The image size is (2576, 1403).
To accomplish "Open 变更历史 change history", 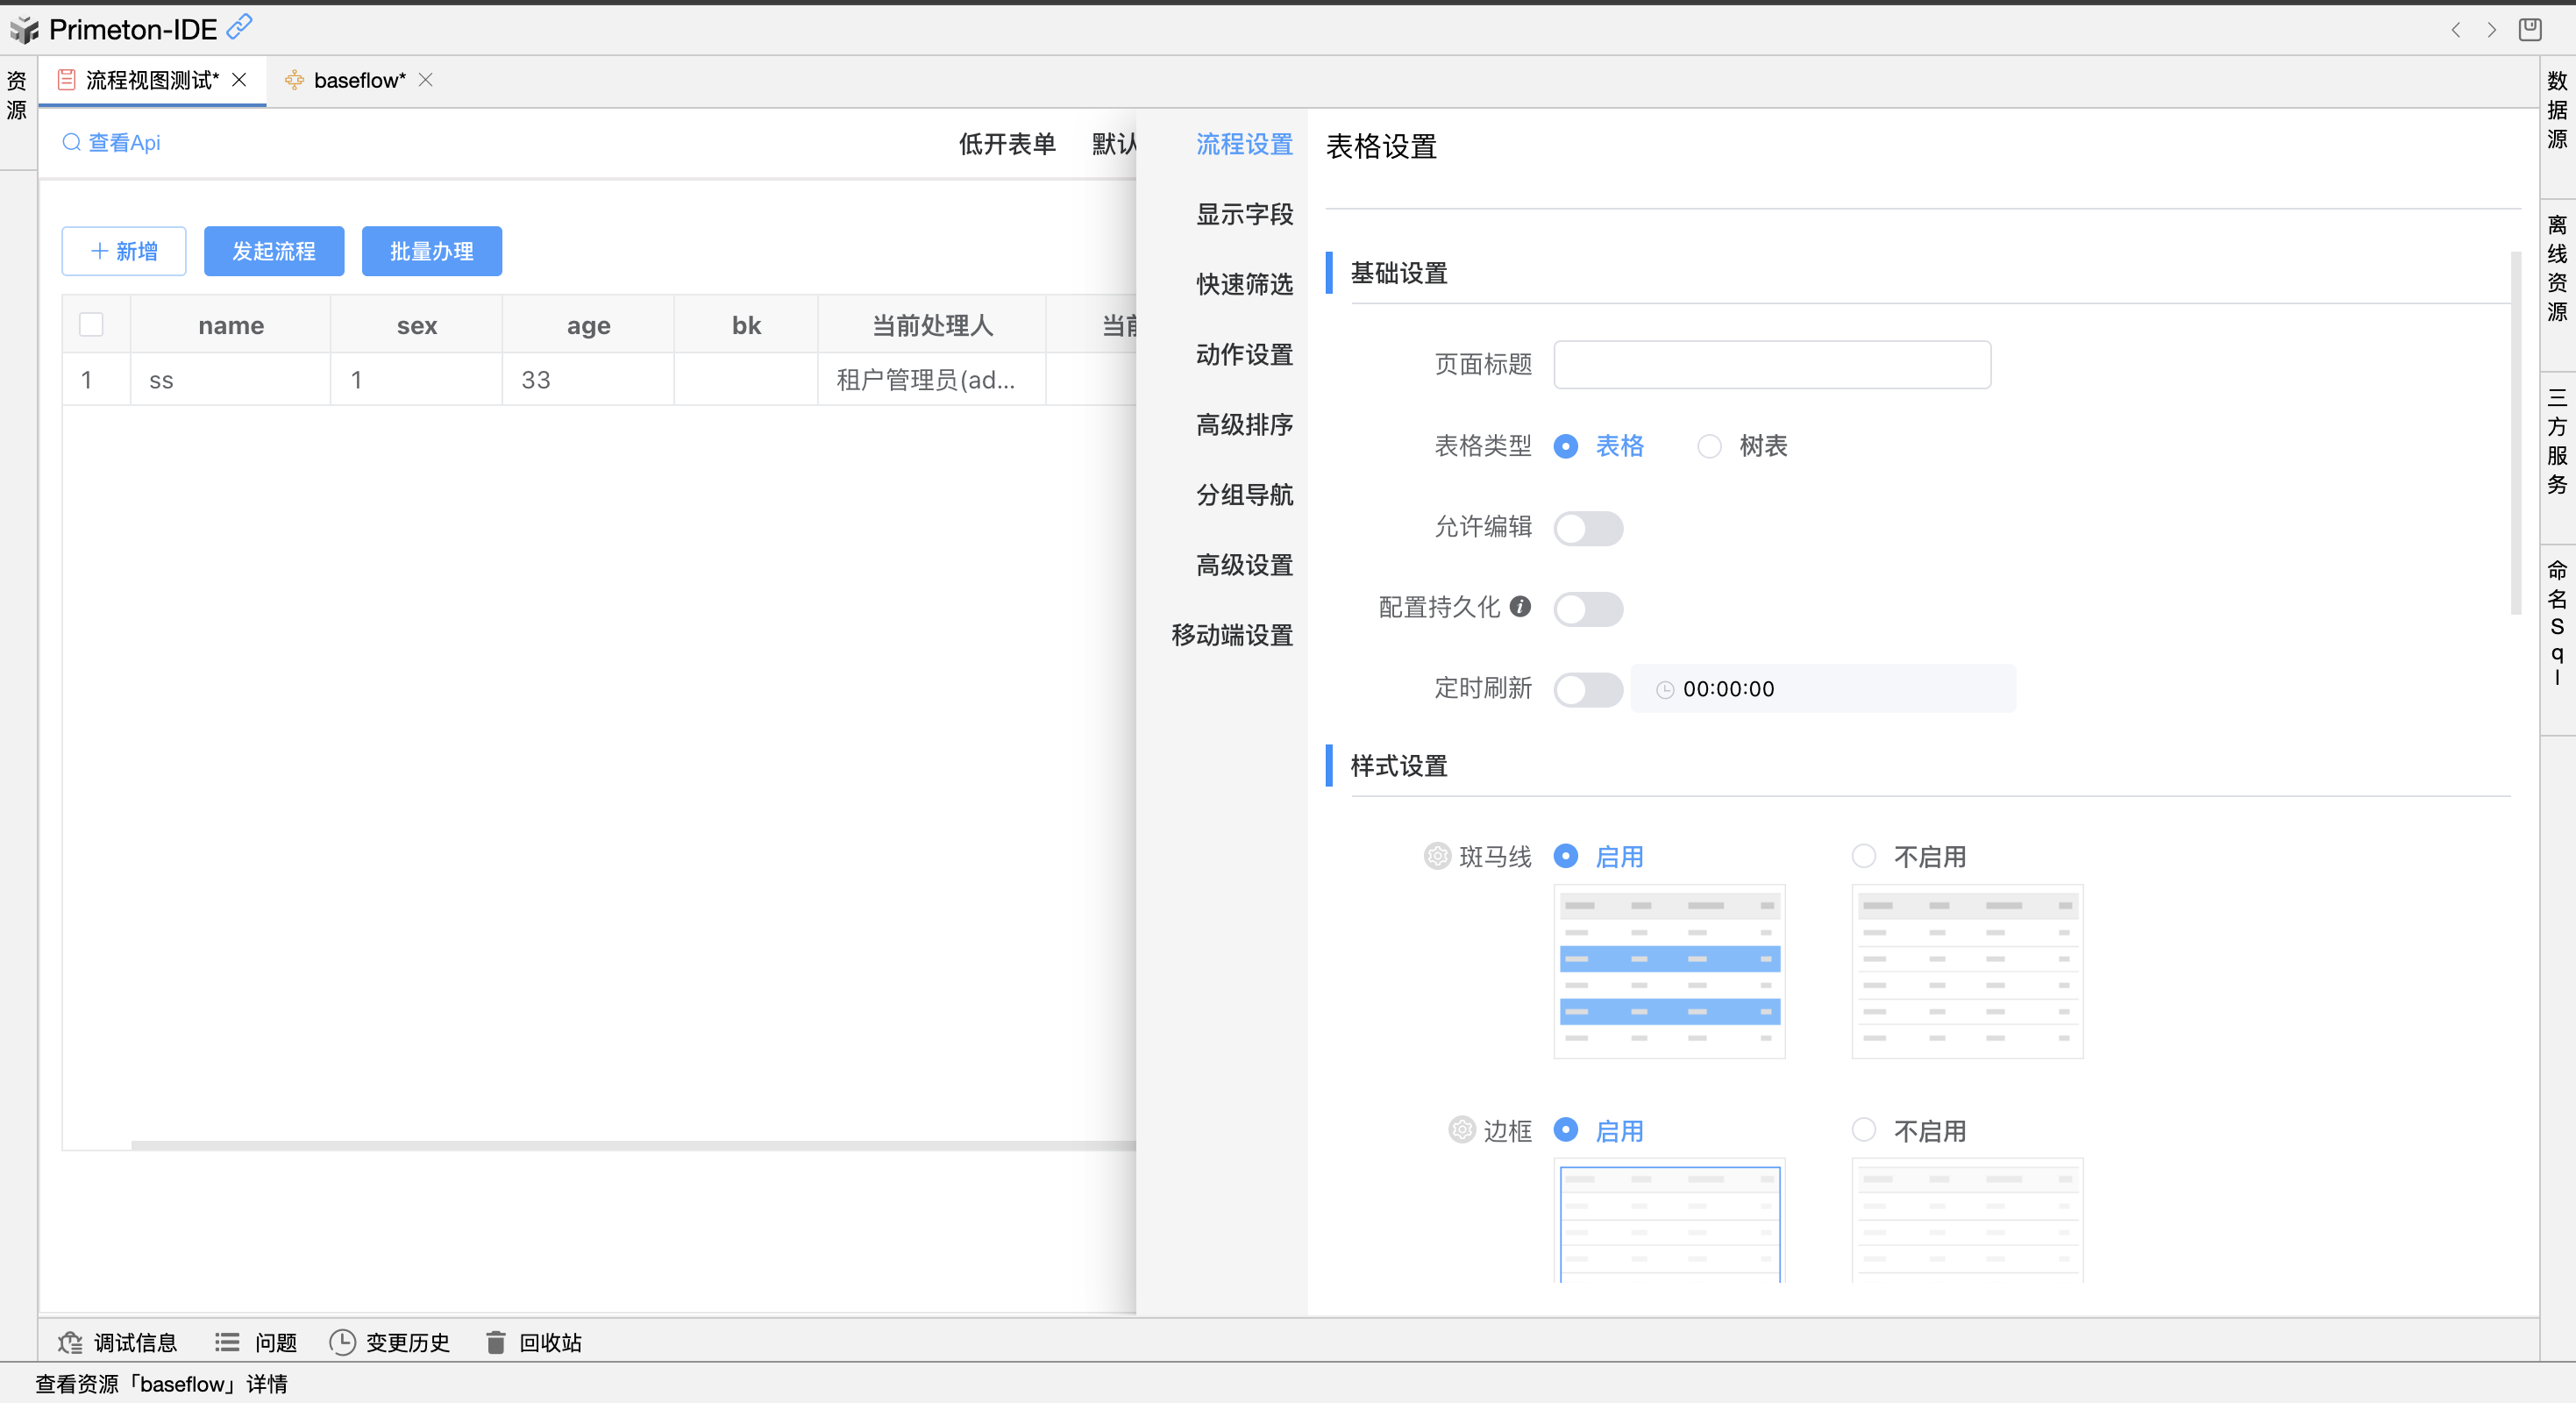I will [x=390, y=1342].
